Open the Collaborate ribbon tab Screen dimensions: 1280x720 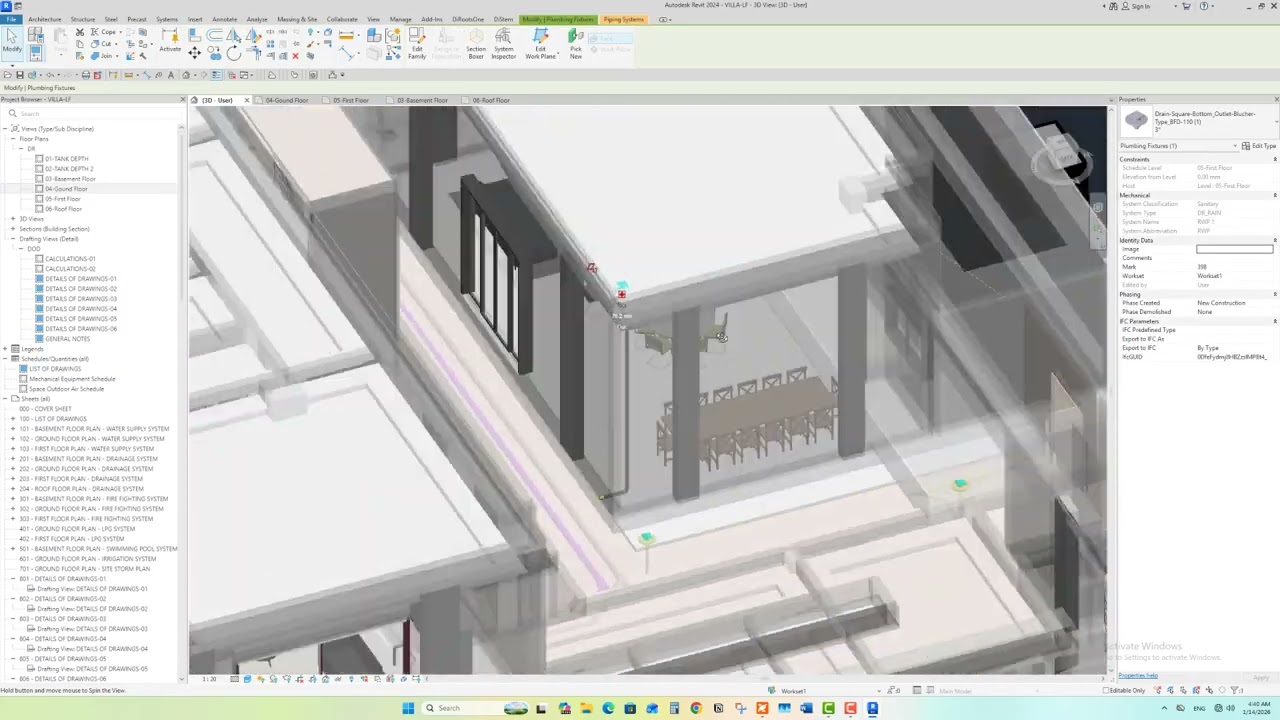coord(342,19)
